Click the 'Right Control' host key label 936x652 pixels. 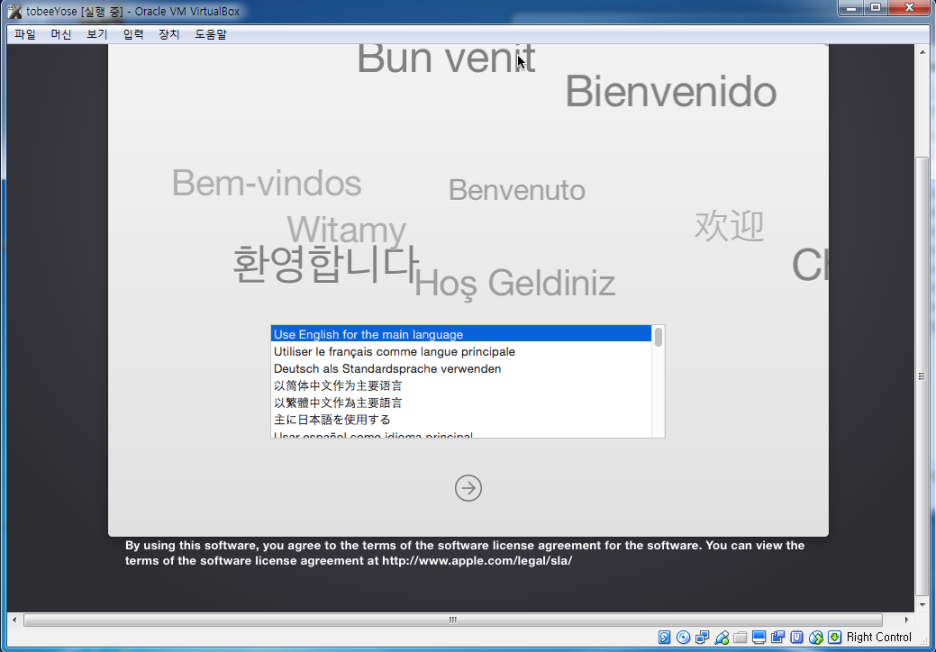click(x=879, y=637)
